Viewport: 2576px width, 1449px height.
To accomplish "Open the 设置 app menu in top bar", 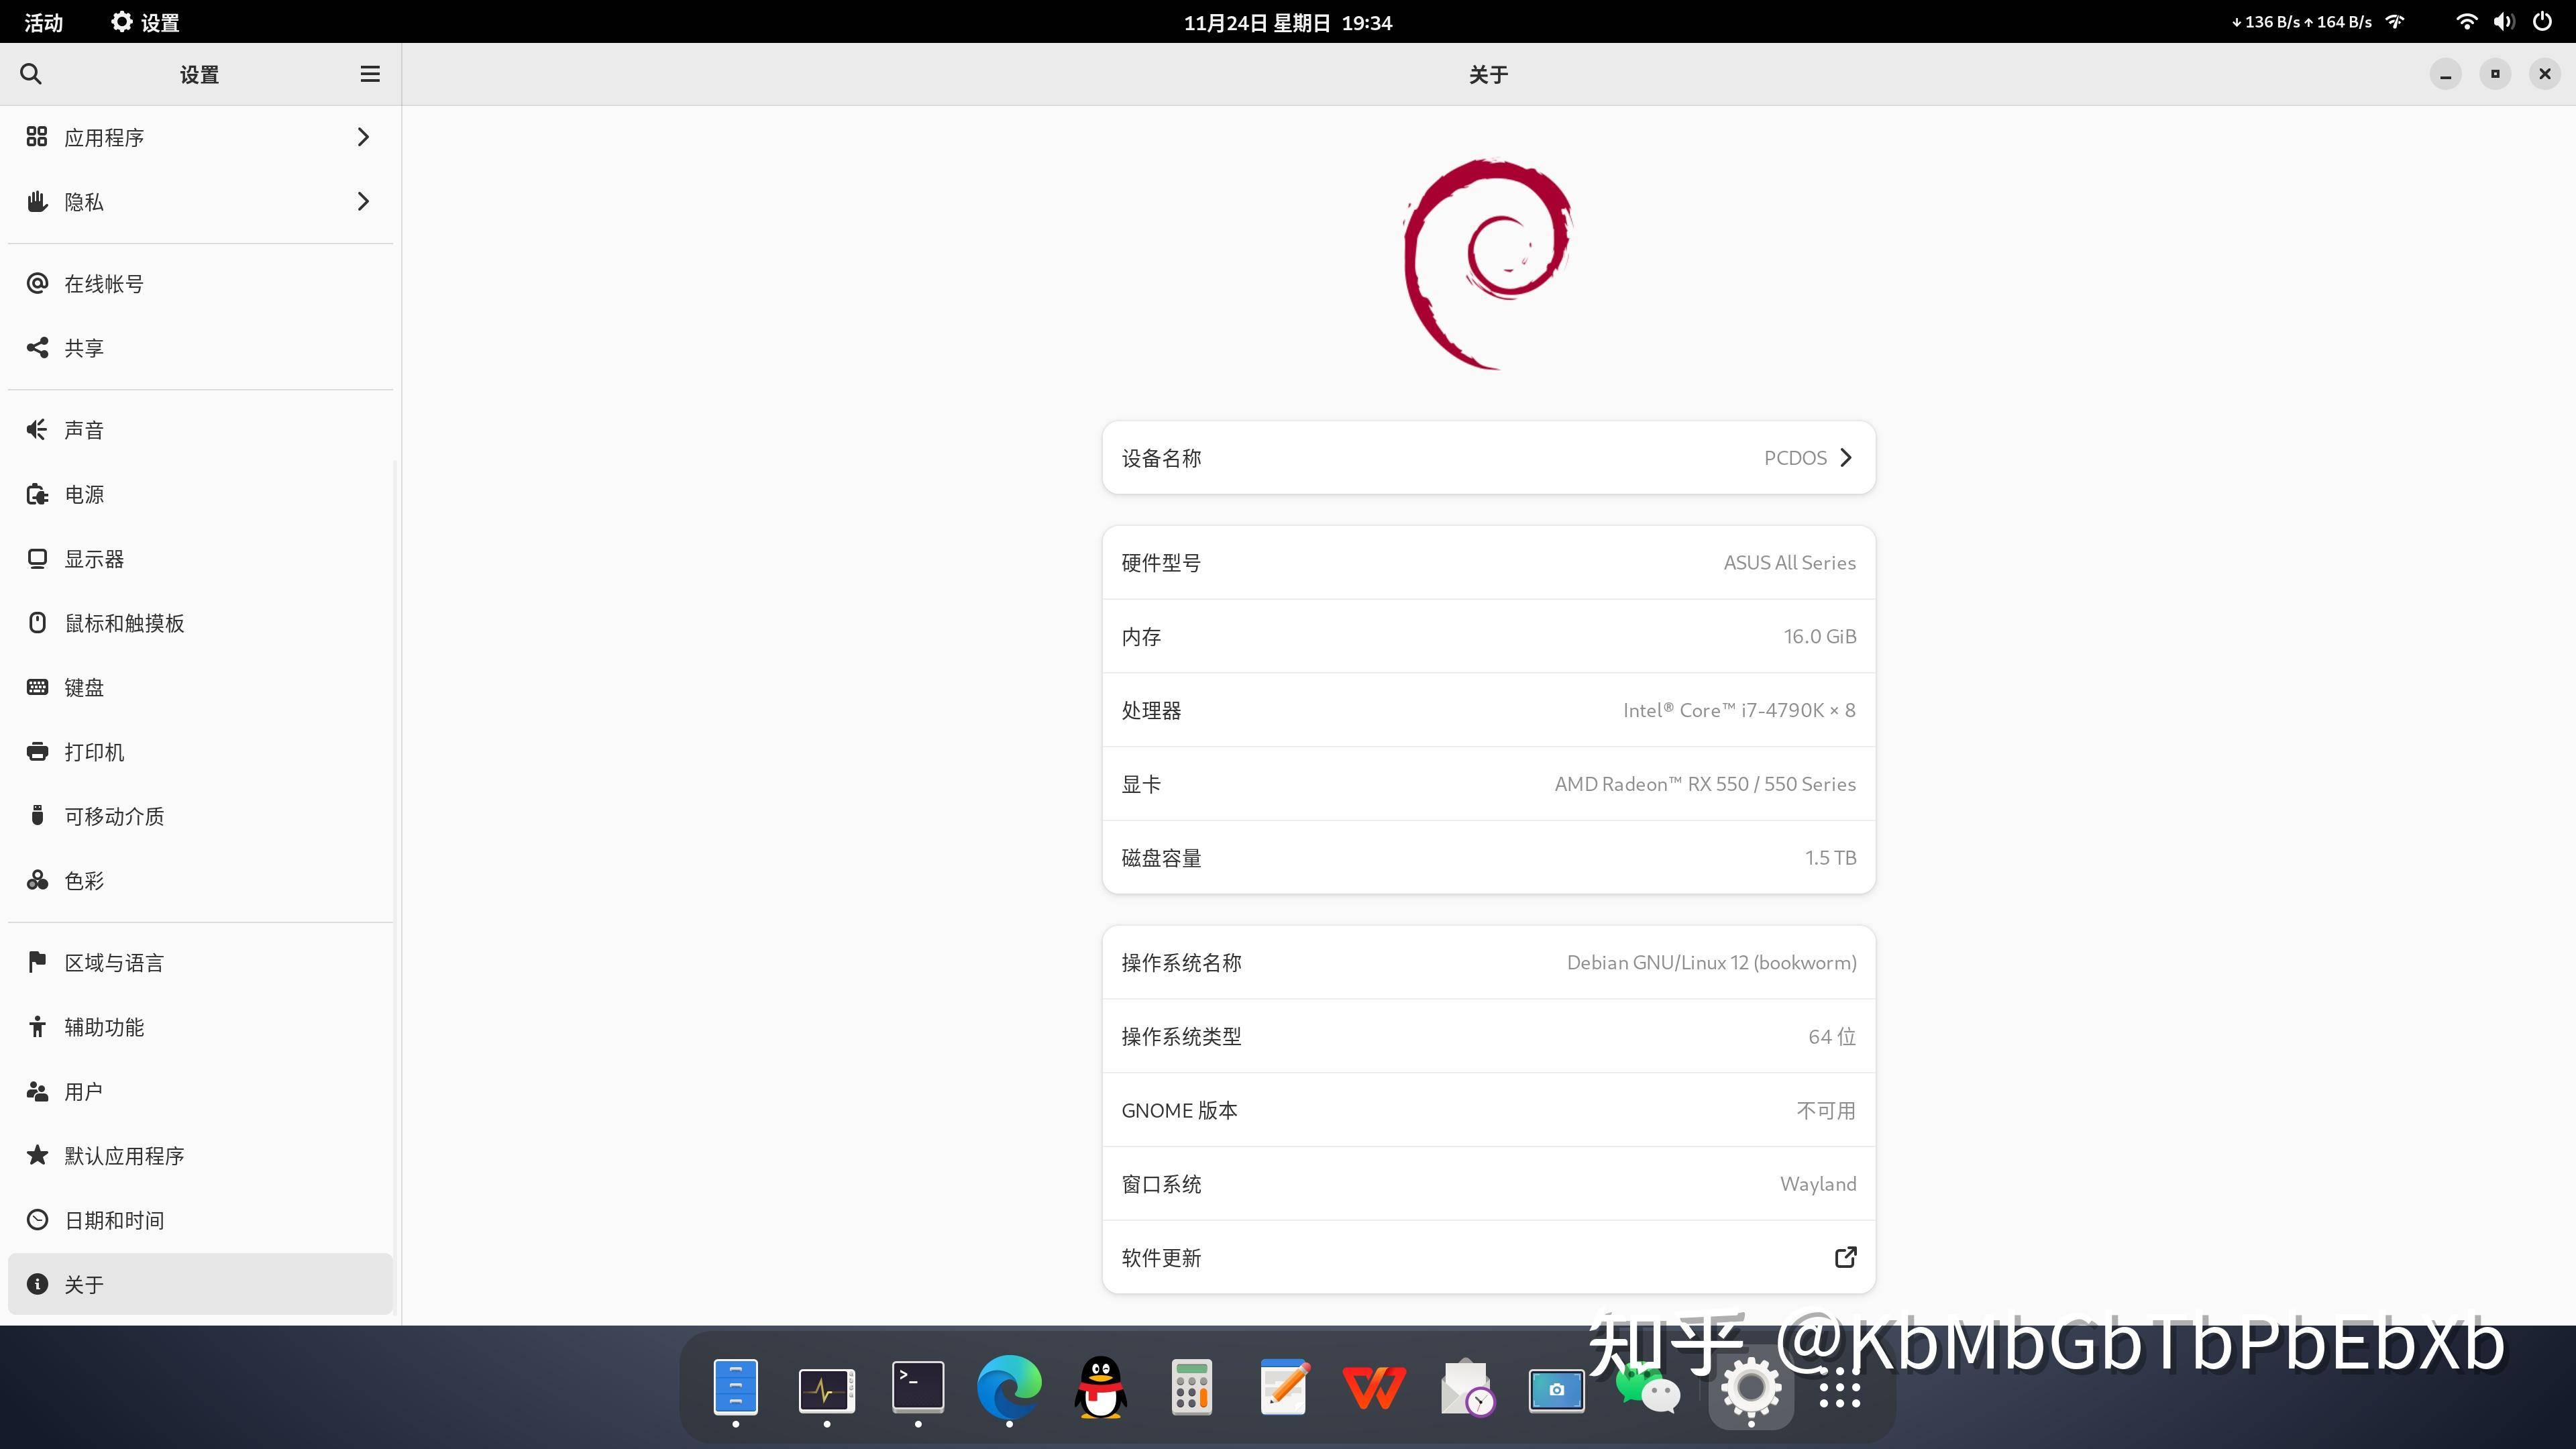I will pos(145,22).
